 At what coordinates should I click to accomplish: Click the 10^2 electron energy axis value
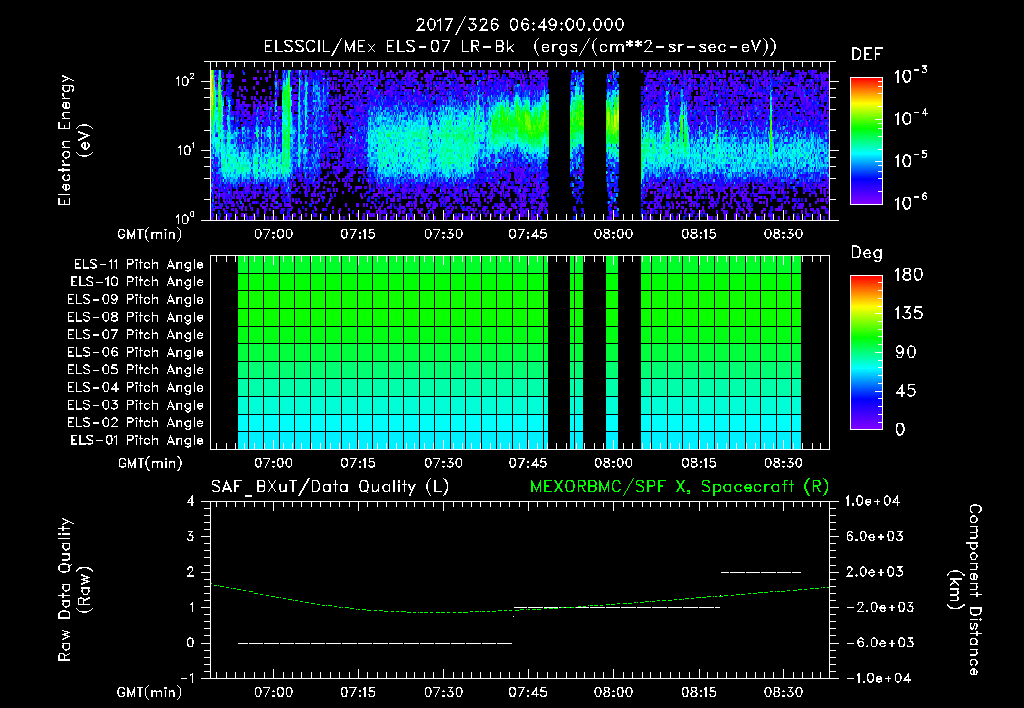click(x=185, y=81)
